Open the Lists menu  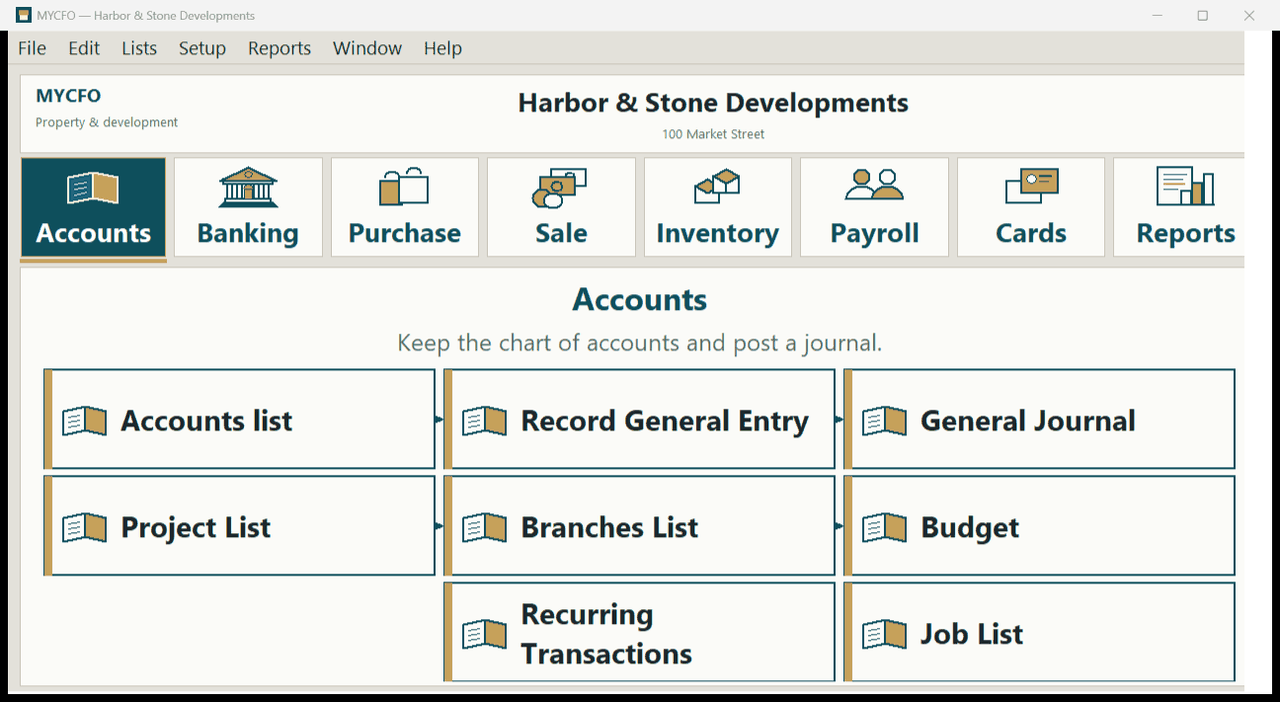tap(139, 48)
